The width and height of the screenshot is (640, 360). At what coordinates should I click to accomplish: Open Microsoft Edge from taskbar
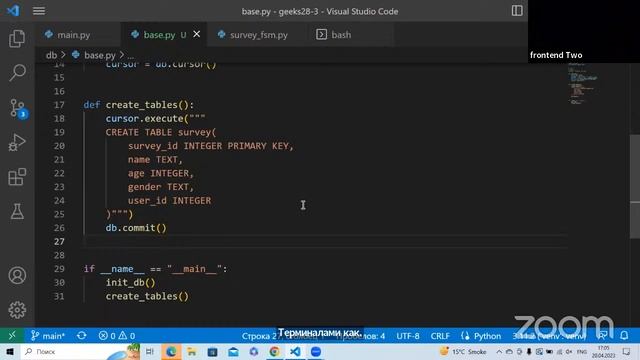point(171,351)
